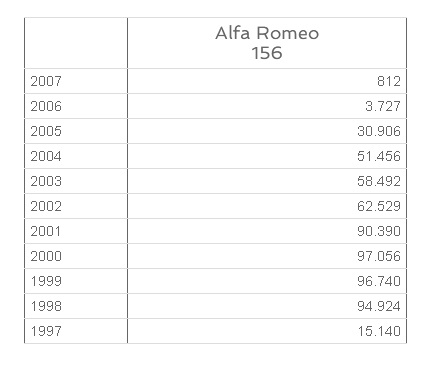Click the value 3.727
Image resolution: width=436 pixels, height=367 pixels.
pos(383,106)
